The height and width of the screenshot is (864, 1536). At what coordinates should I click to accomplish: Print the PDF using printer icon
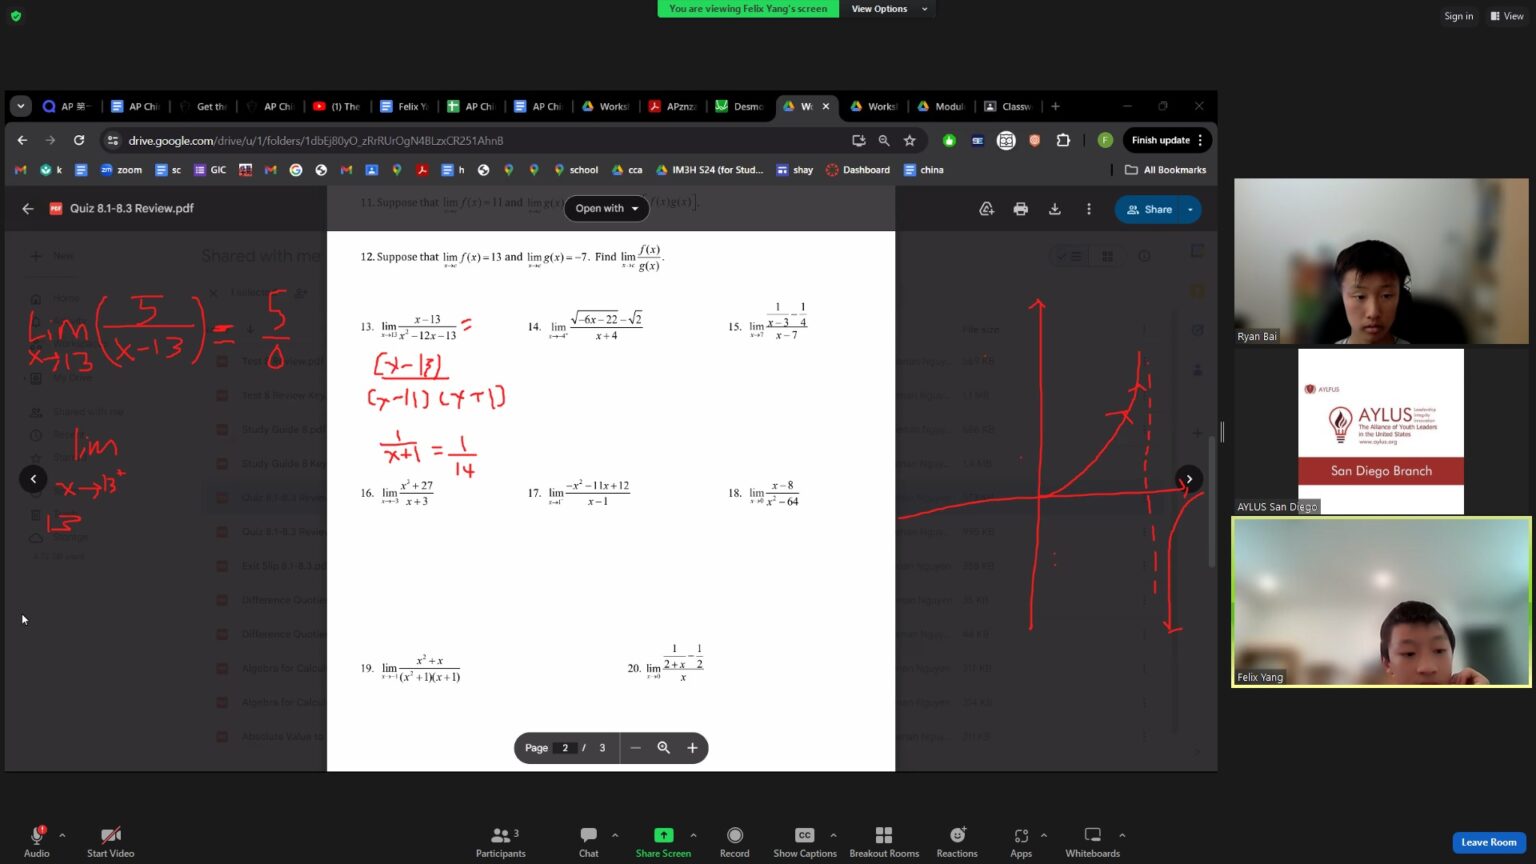(x=1020, y=209)
